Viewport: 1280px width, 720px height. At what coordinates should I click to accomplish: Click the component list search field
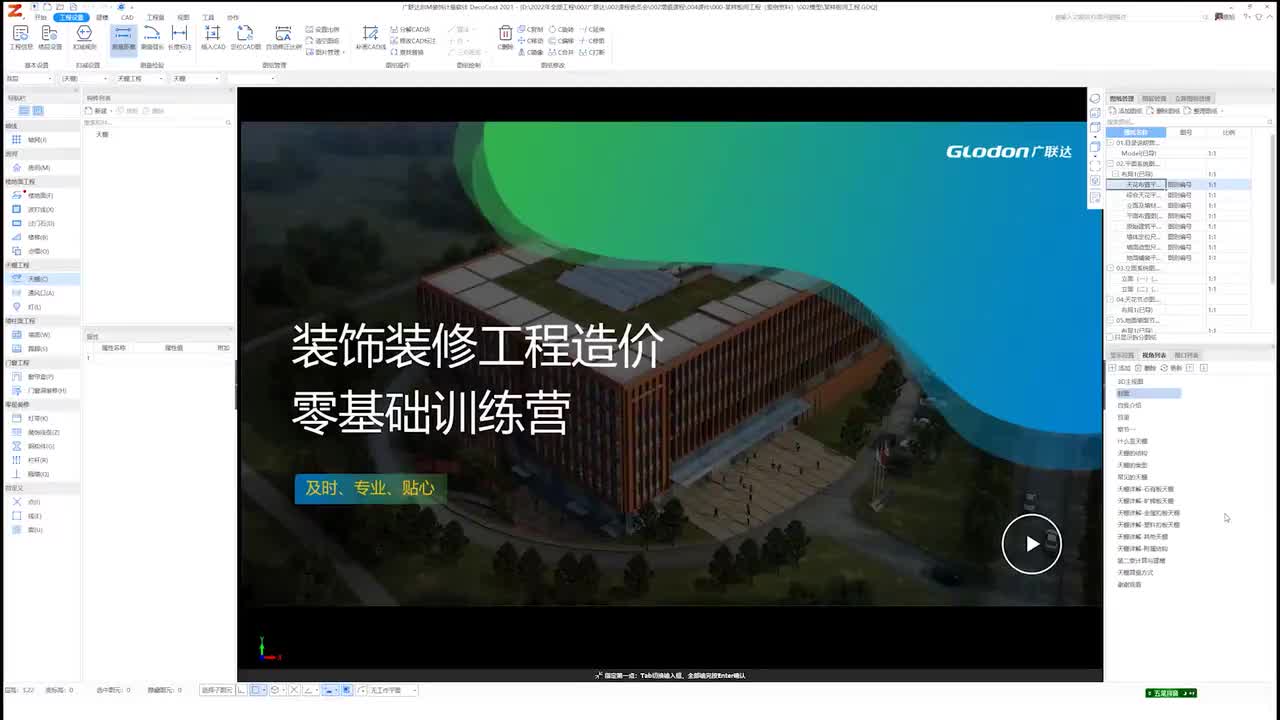pos(158,122)
